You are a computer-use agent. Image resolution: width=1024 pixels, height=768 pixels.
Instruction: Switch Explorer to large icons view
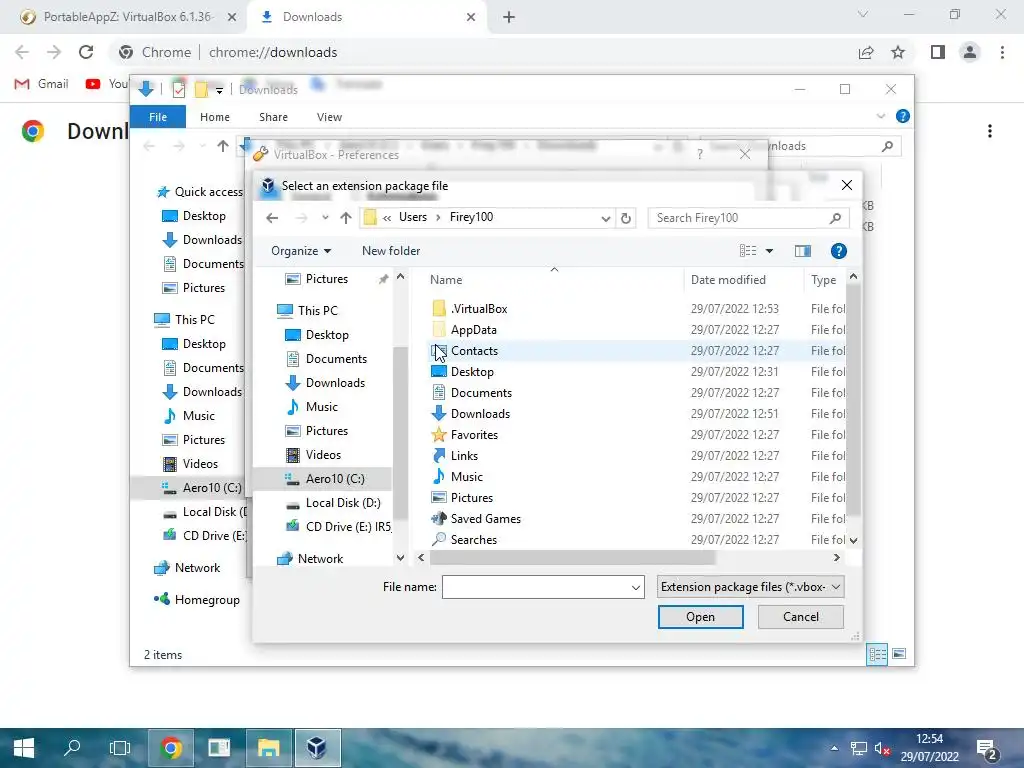(899, 654)
